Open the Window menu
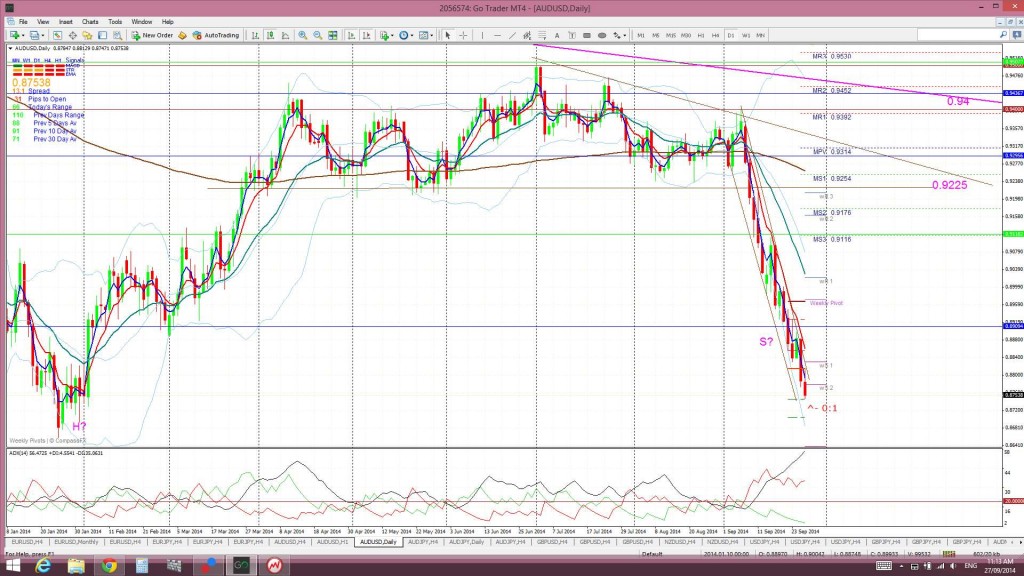Image resolution: width=1024 pixels, height=576 pixels. [x=142, y=22]
